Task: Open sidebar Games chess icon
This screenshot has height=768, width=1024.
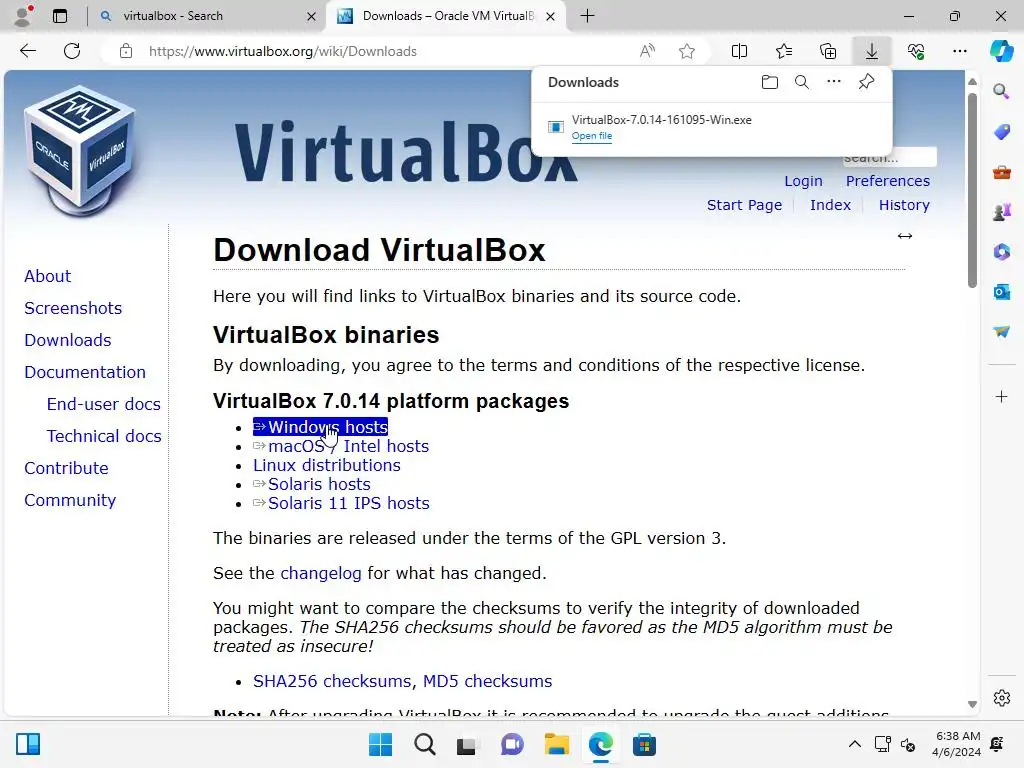Action: tap(1002, 212)
